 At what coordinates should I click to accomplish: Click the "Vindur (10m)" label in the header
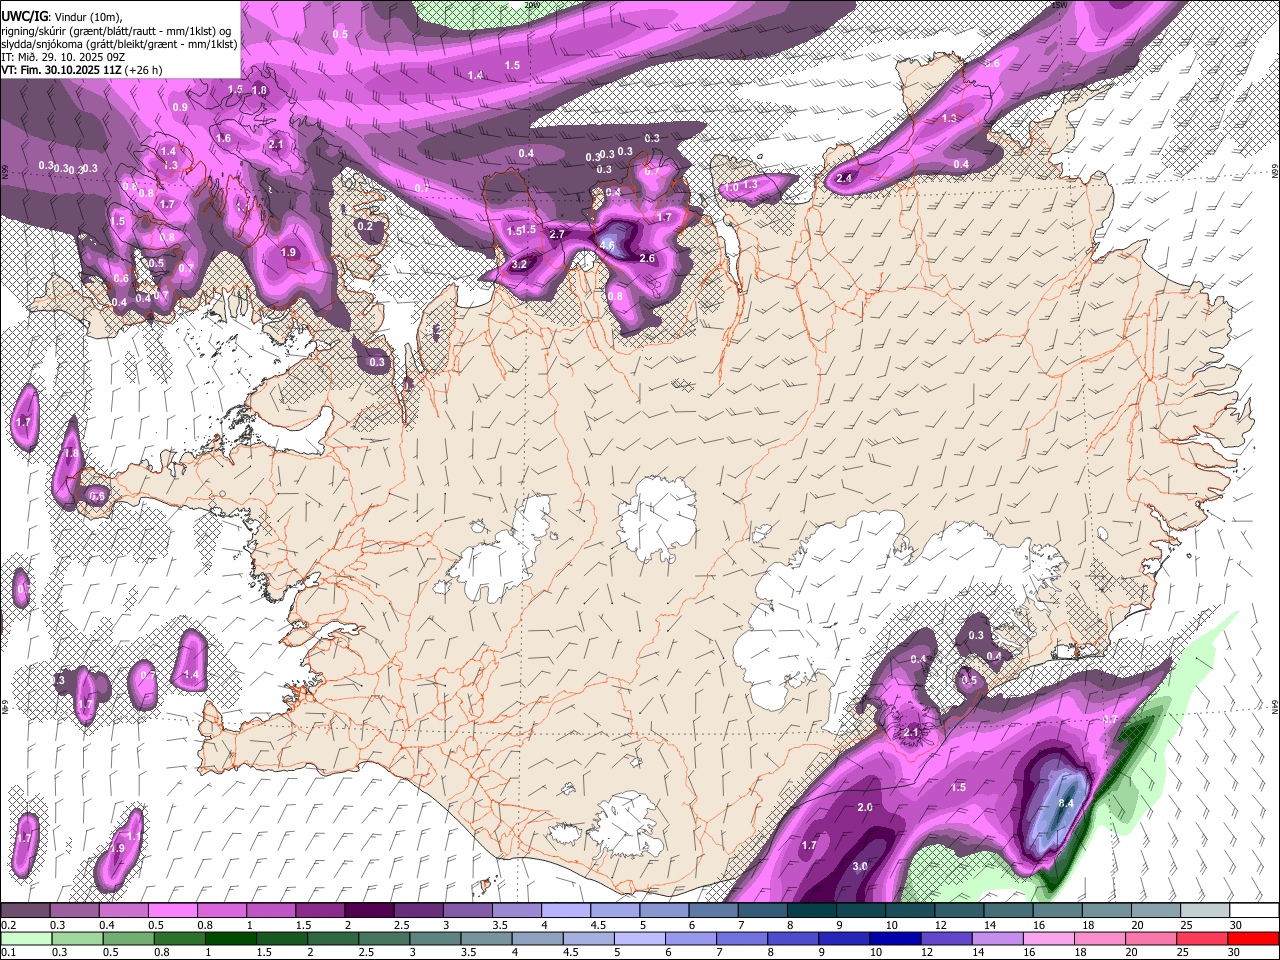[x=88, y=18]
